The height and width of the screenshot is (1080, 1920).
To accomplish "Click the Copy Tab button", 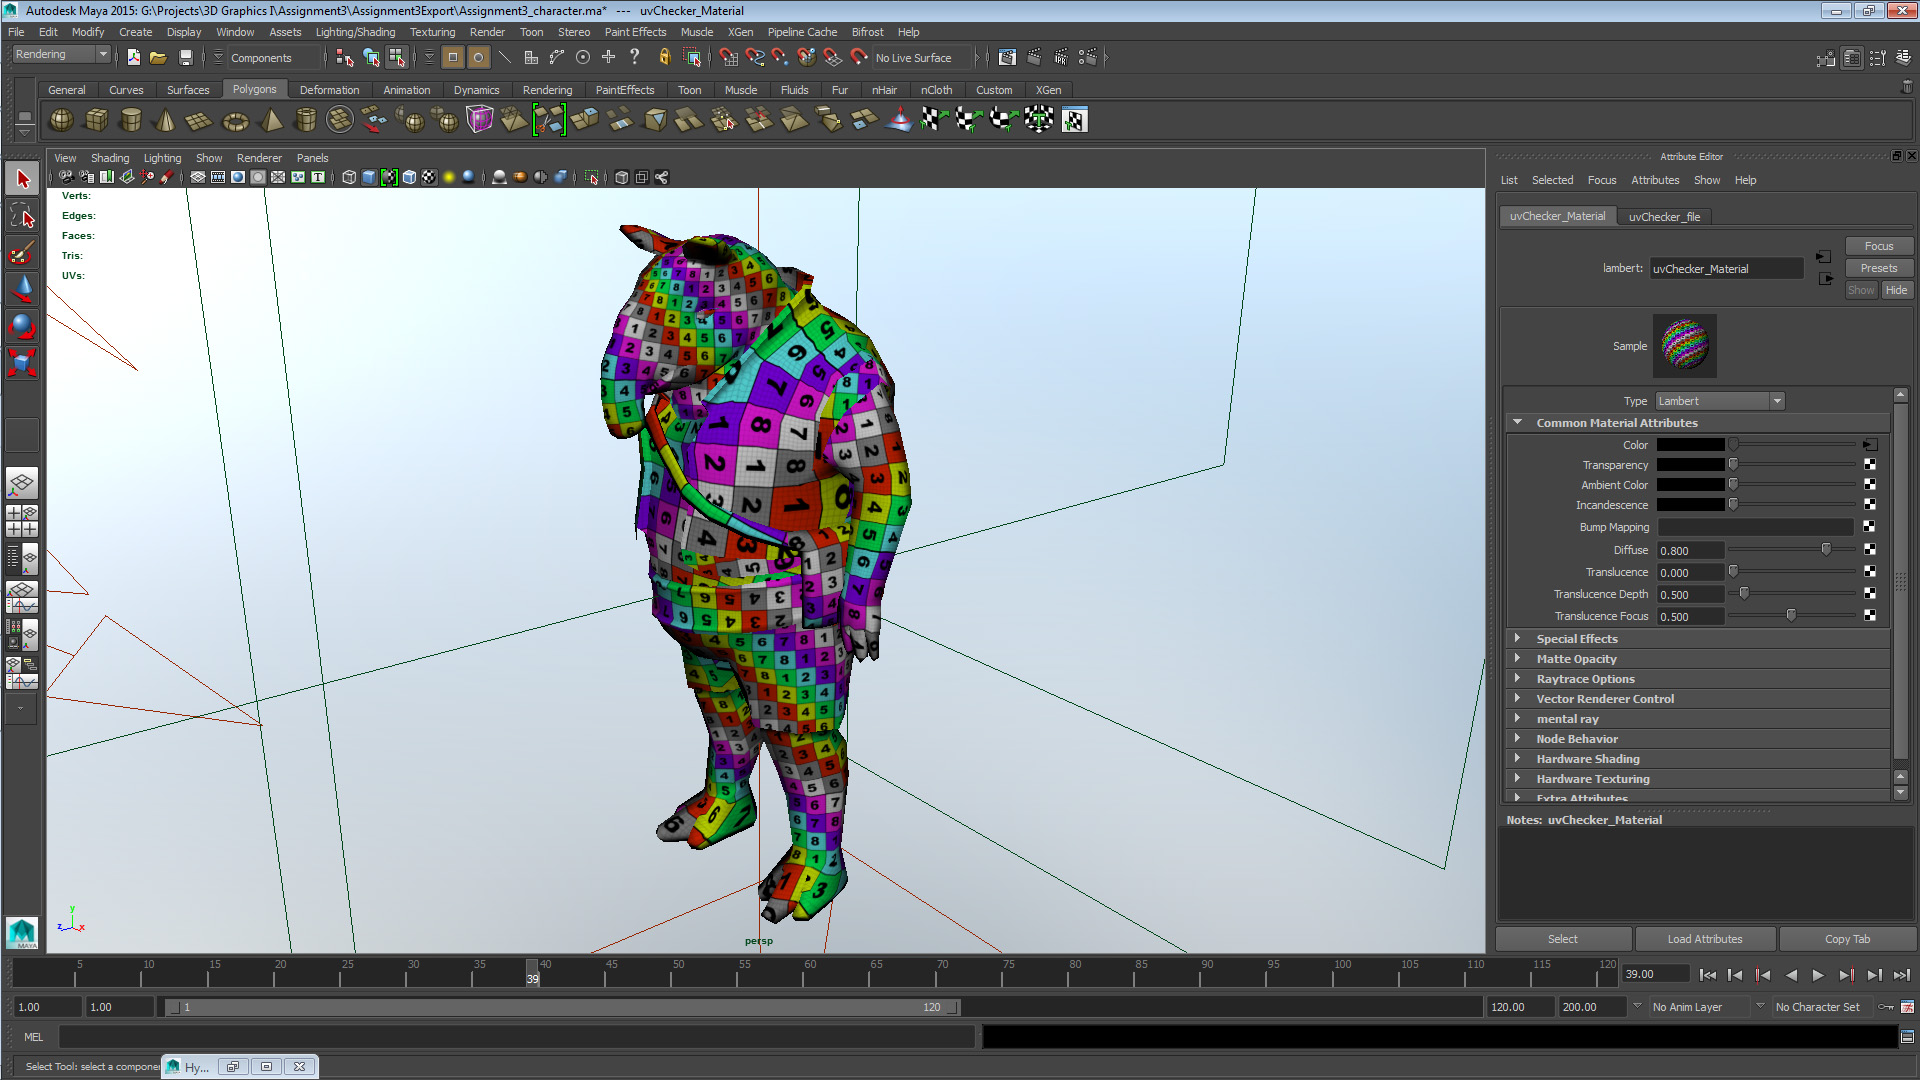I will (1846, 938).
